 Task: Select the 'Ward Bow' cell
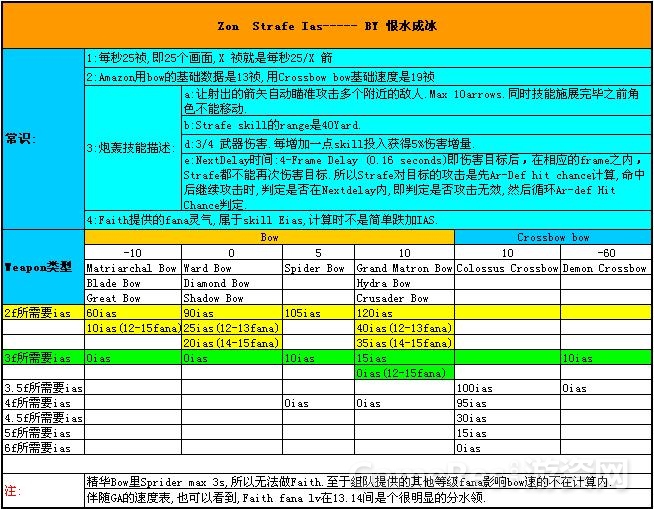pos(231,268)
